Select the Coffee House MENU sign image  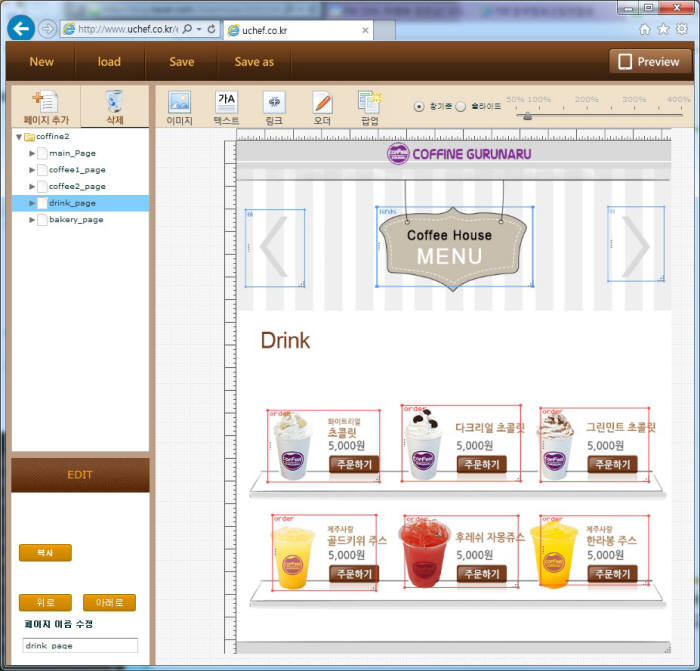click(454, 246)
